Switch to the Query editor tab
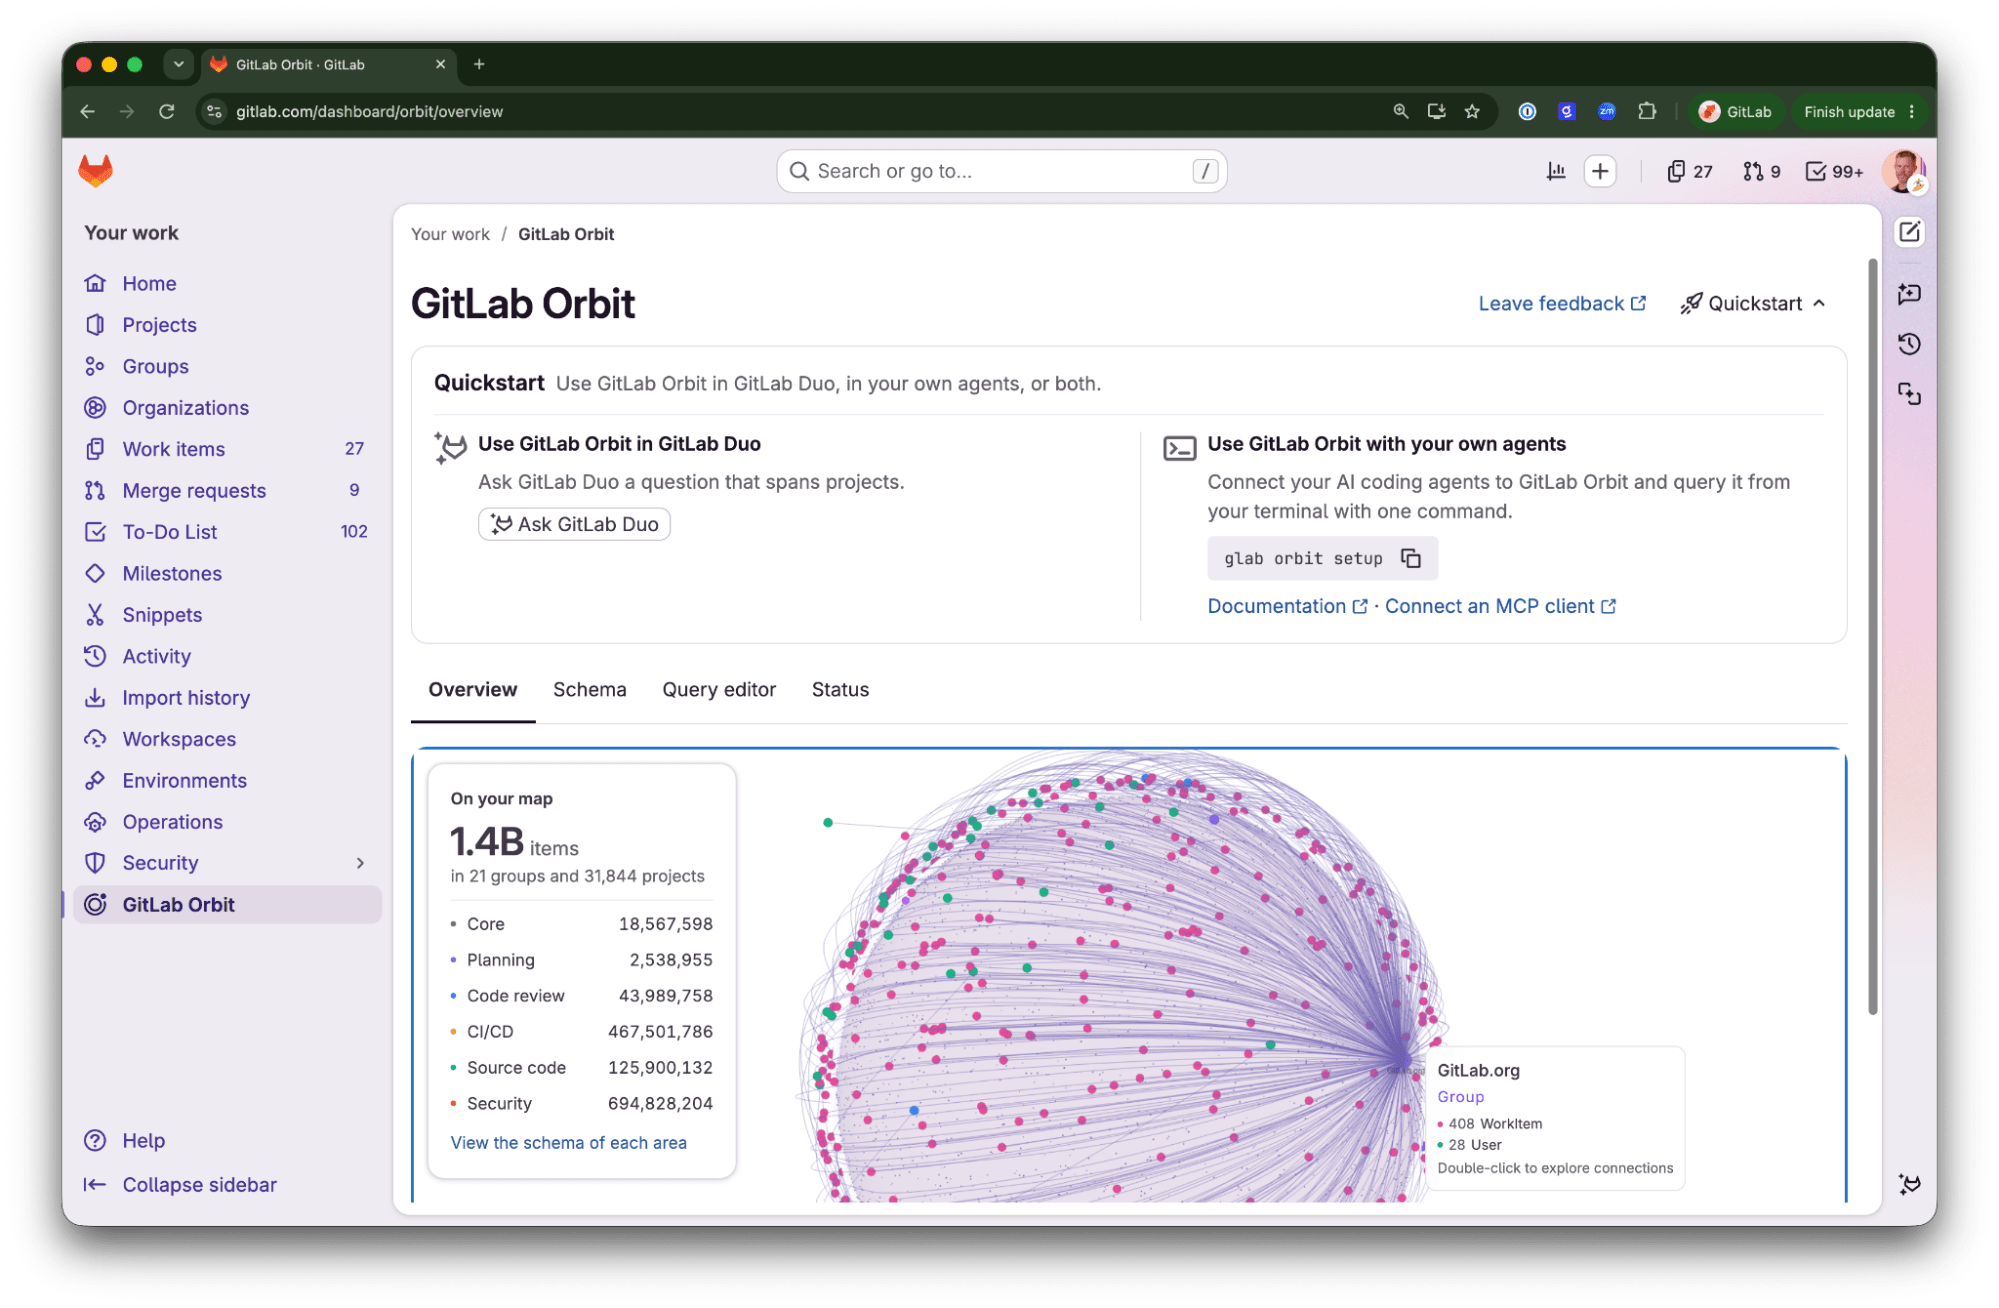Image resolution: width=1999 pixels, height=1308 pixels. point(719,690)
